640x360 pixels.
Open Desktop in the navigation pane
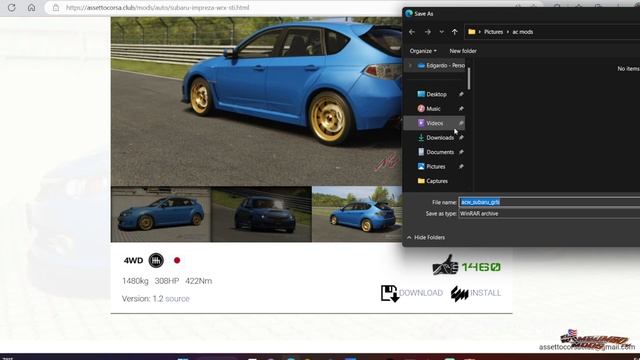click(436, 94)
